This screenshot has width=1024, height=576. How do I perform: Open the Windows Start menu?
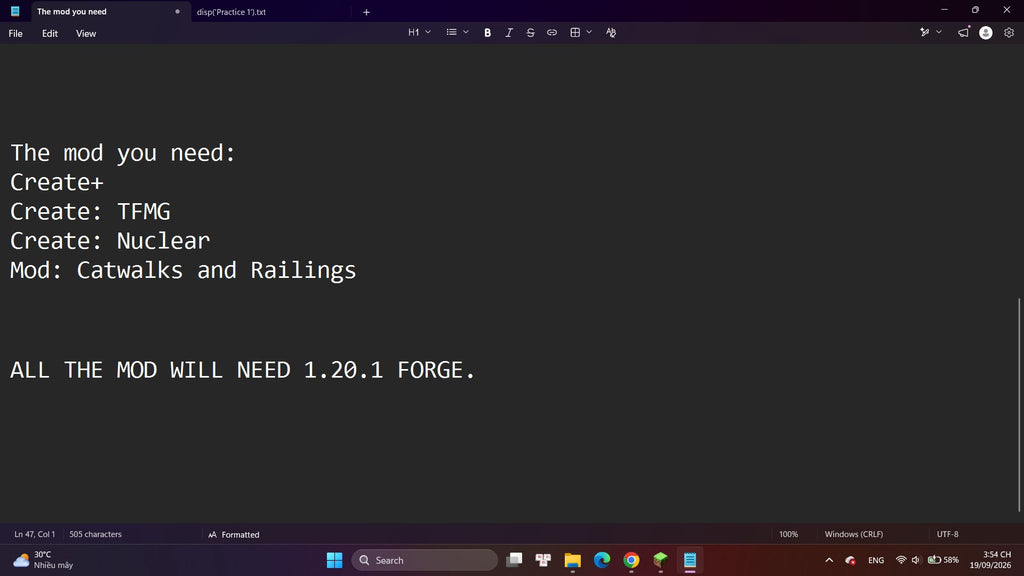point(334,560)
